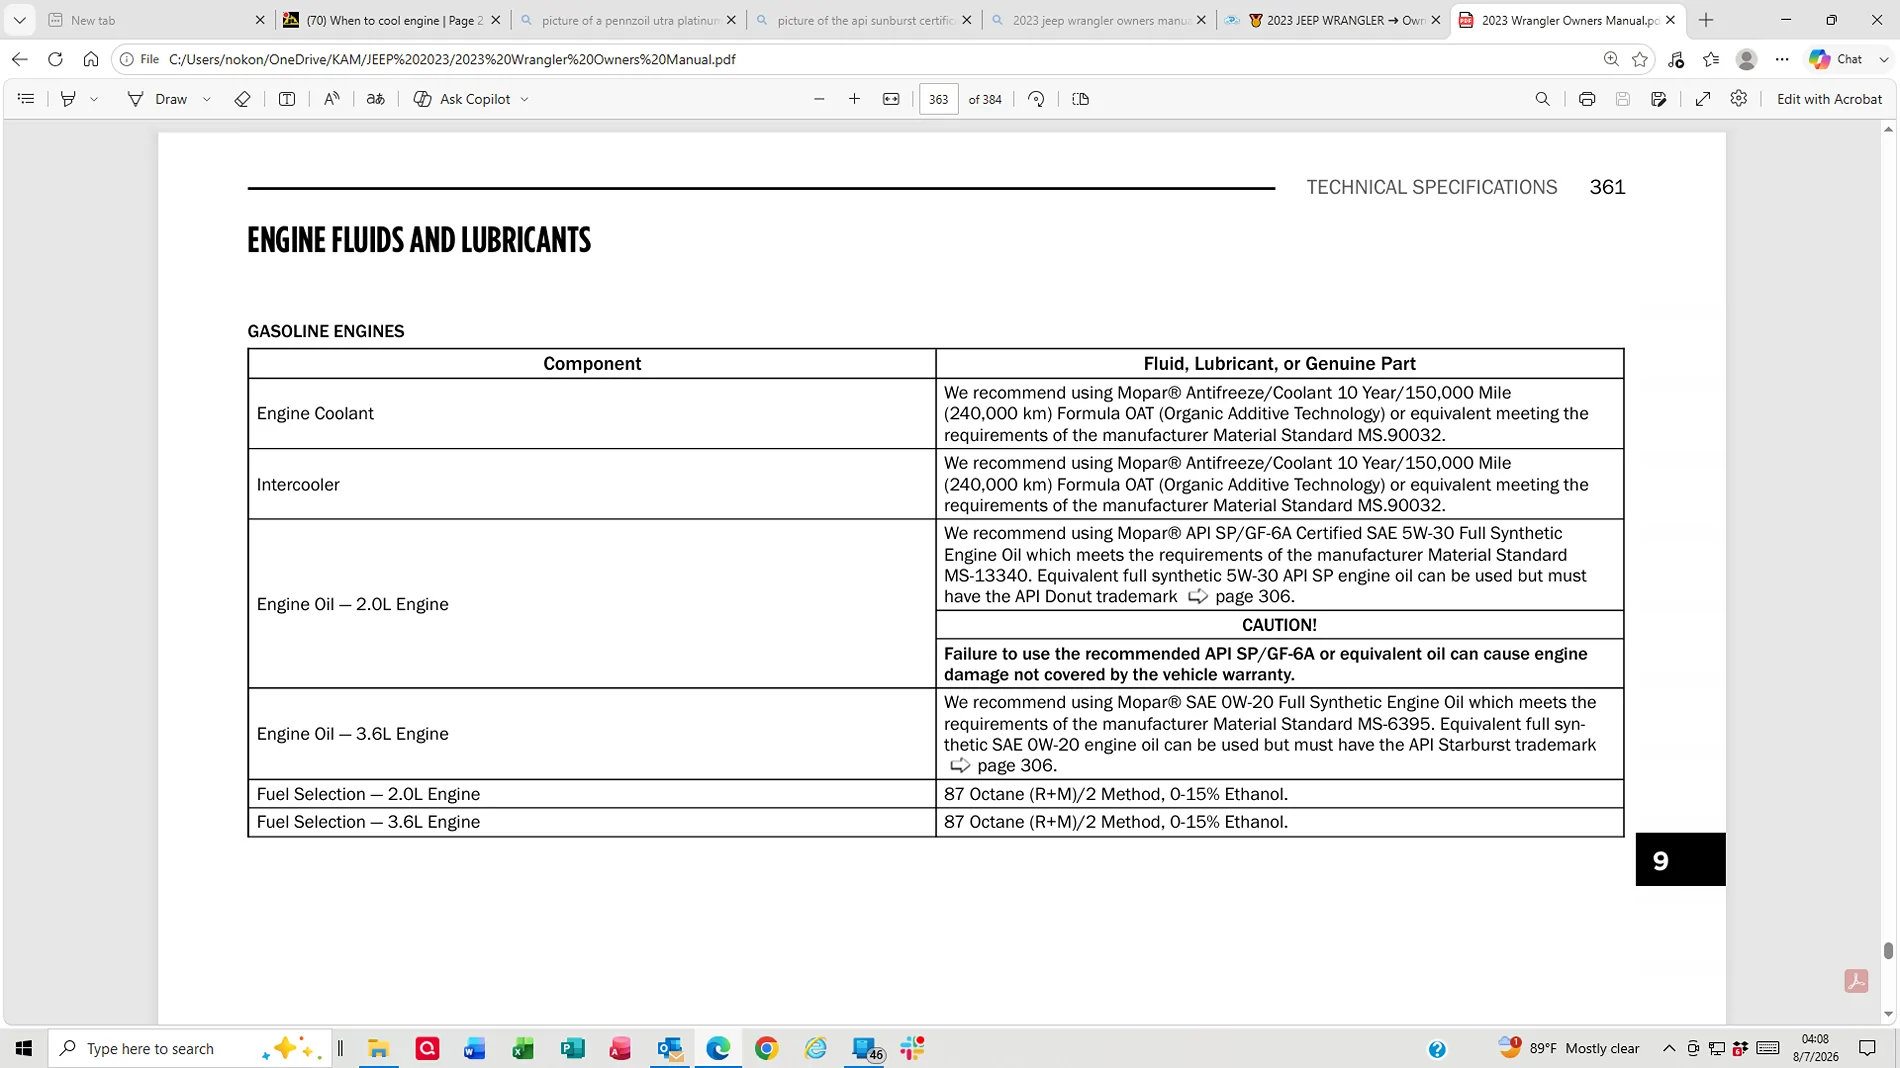The width and height of the screenshot is (1900, 1068).
Task: Go back to previous page in browser
Action: pos(20,59)
